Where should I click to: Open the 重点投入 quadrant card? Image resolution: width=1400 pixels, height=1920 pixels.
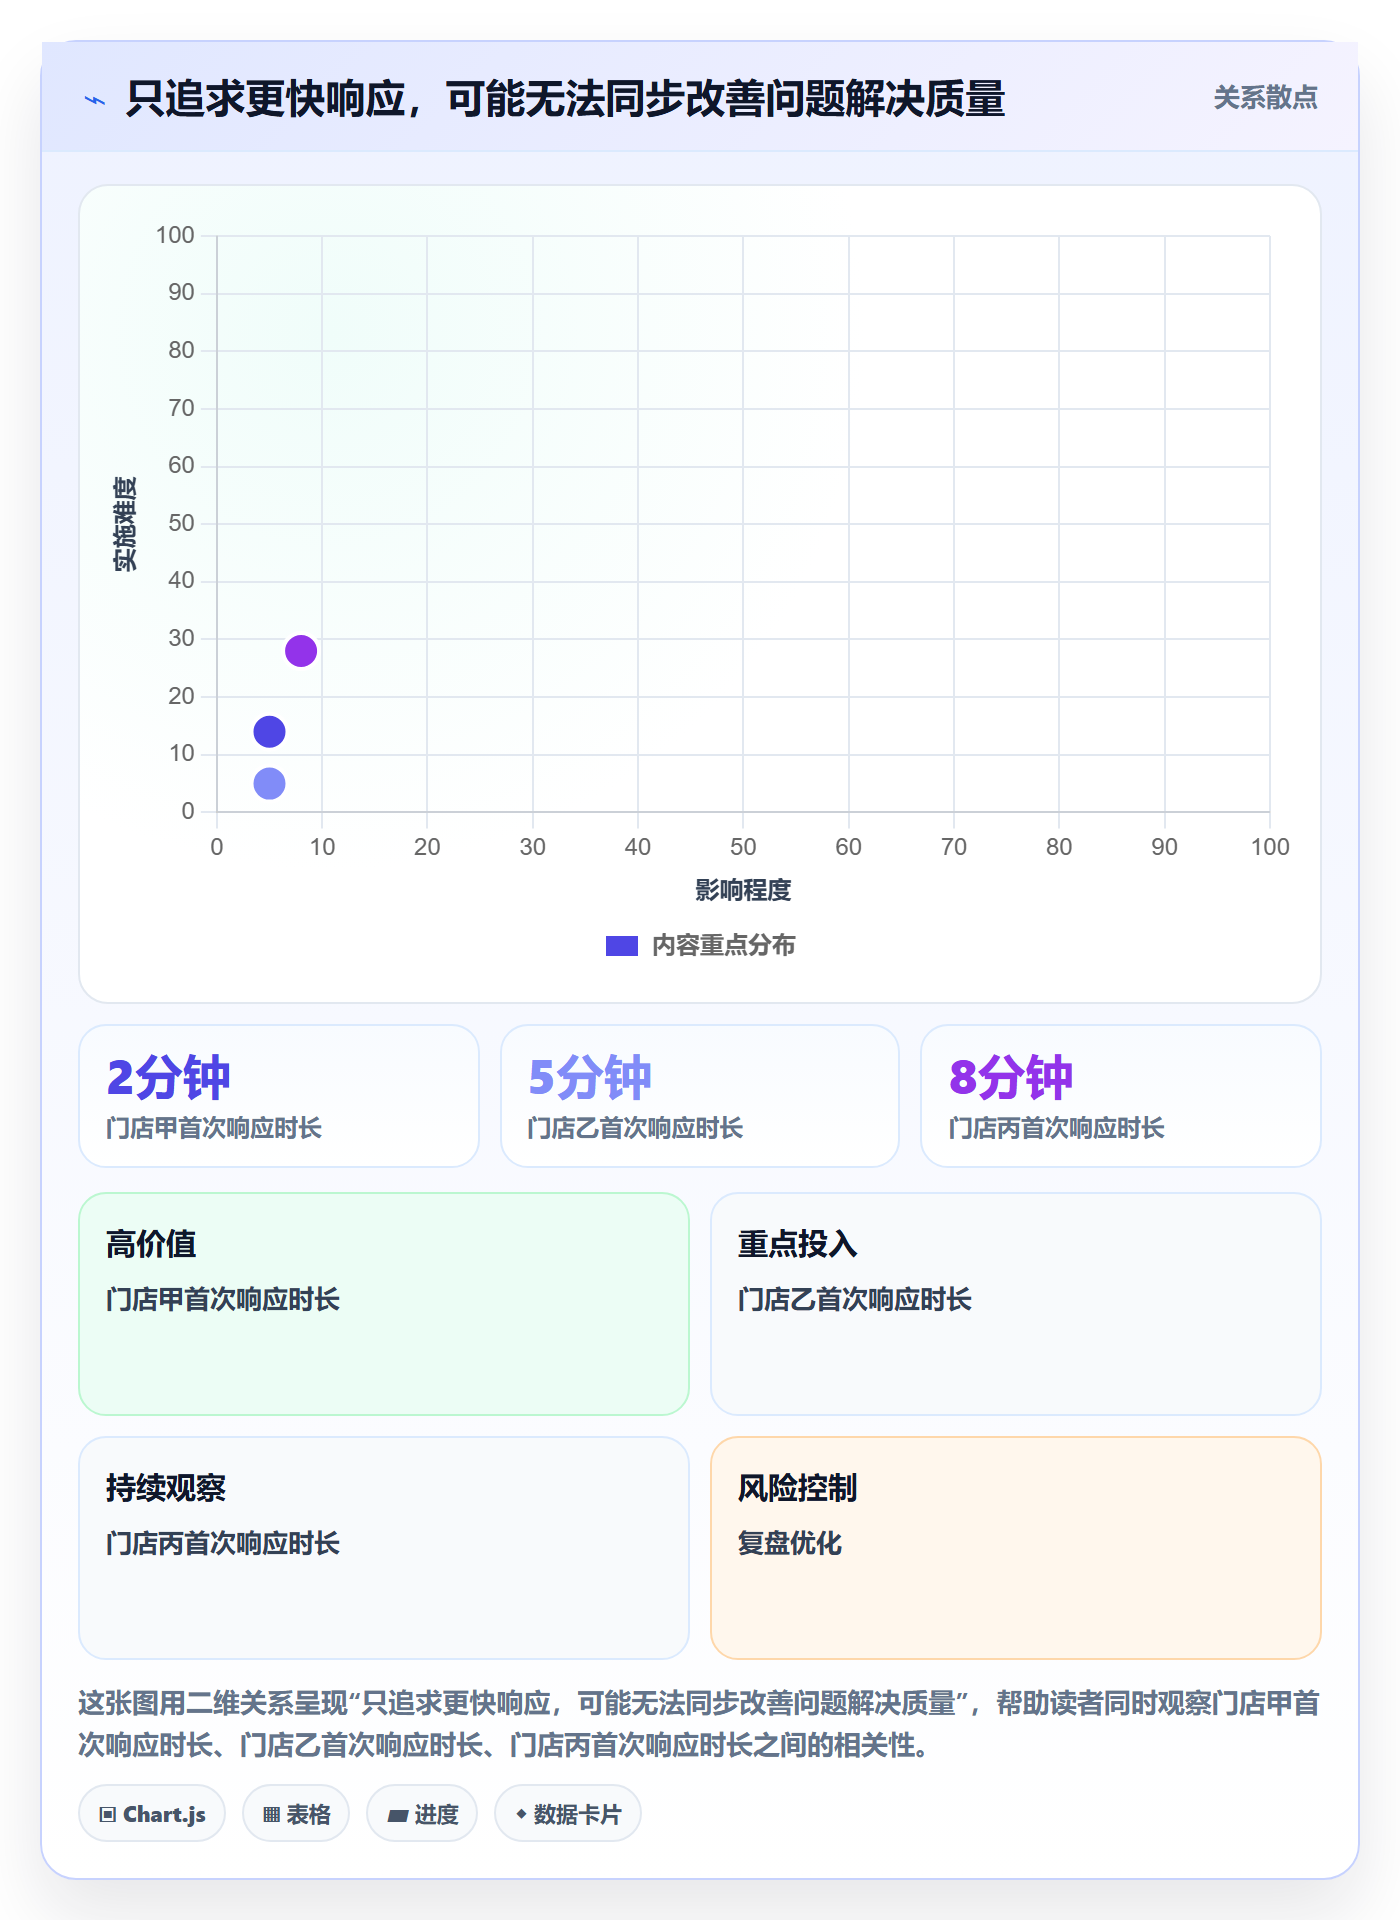[x=1016, y=1304]
